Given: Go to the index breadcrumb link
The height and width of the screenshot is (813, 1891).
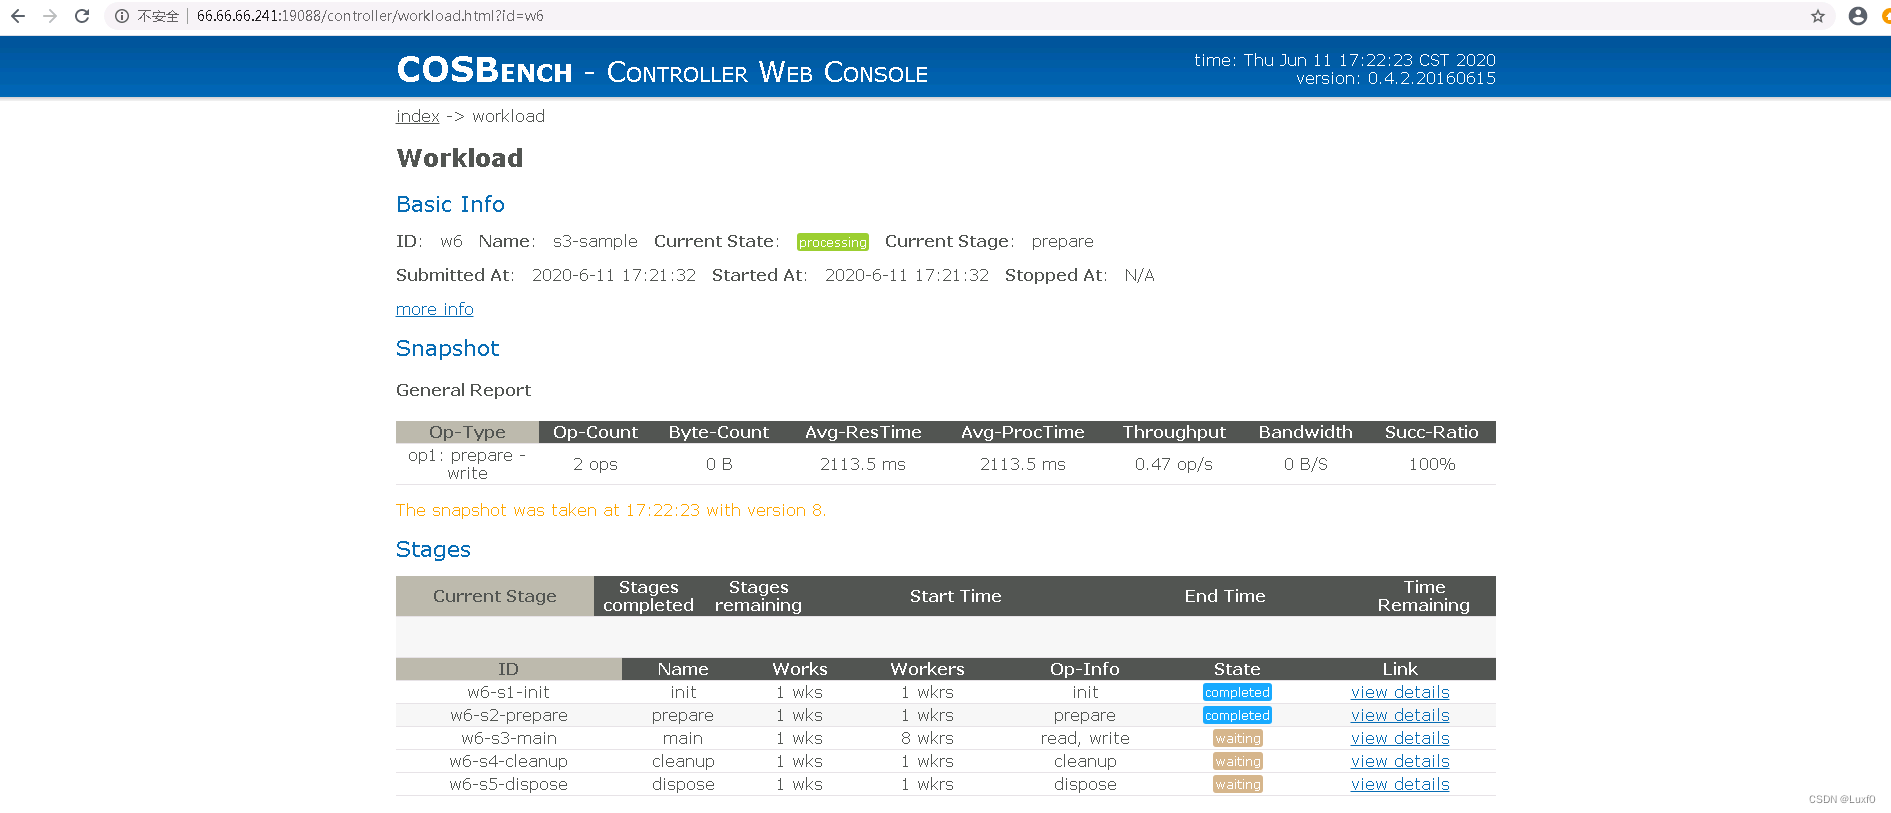Looking at the screenshot, I should (x=417, y=116).
